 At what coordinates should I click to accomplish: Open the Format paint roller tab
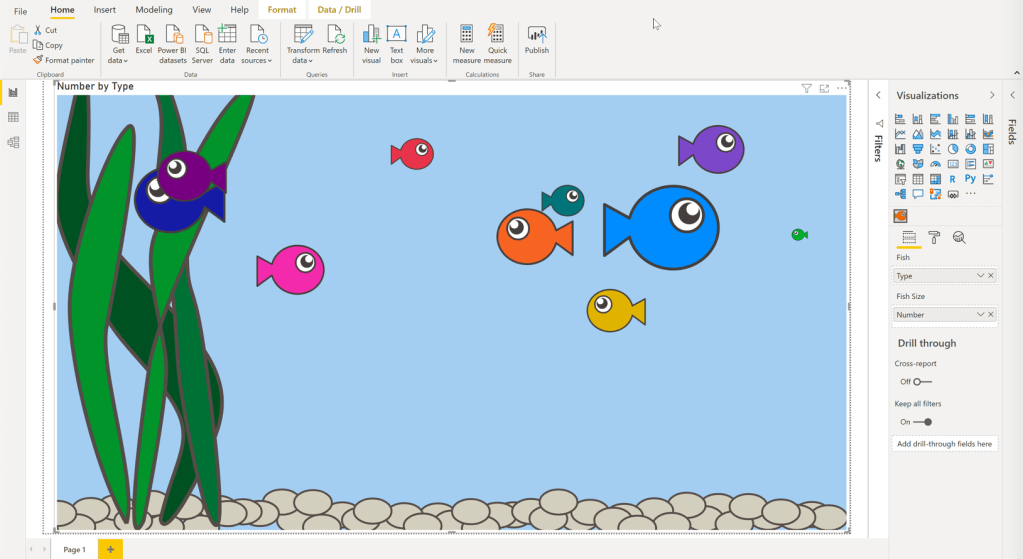pos(934,237)
